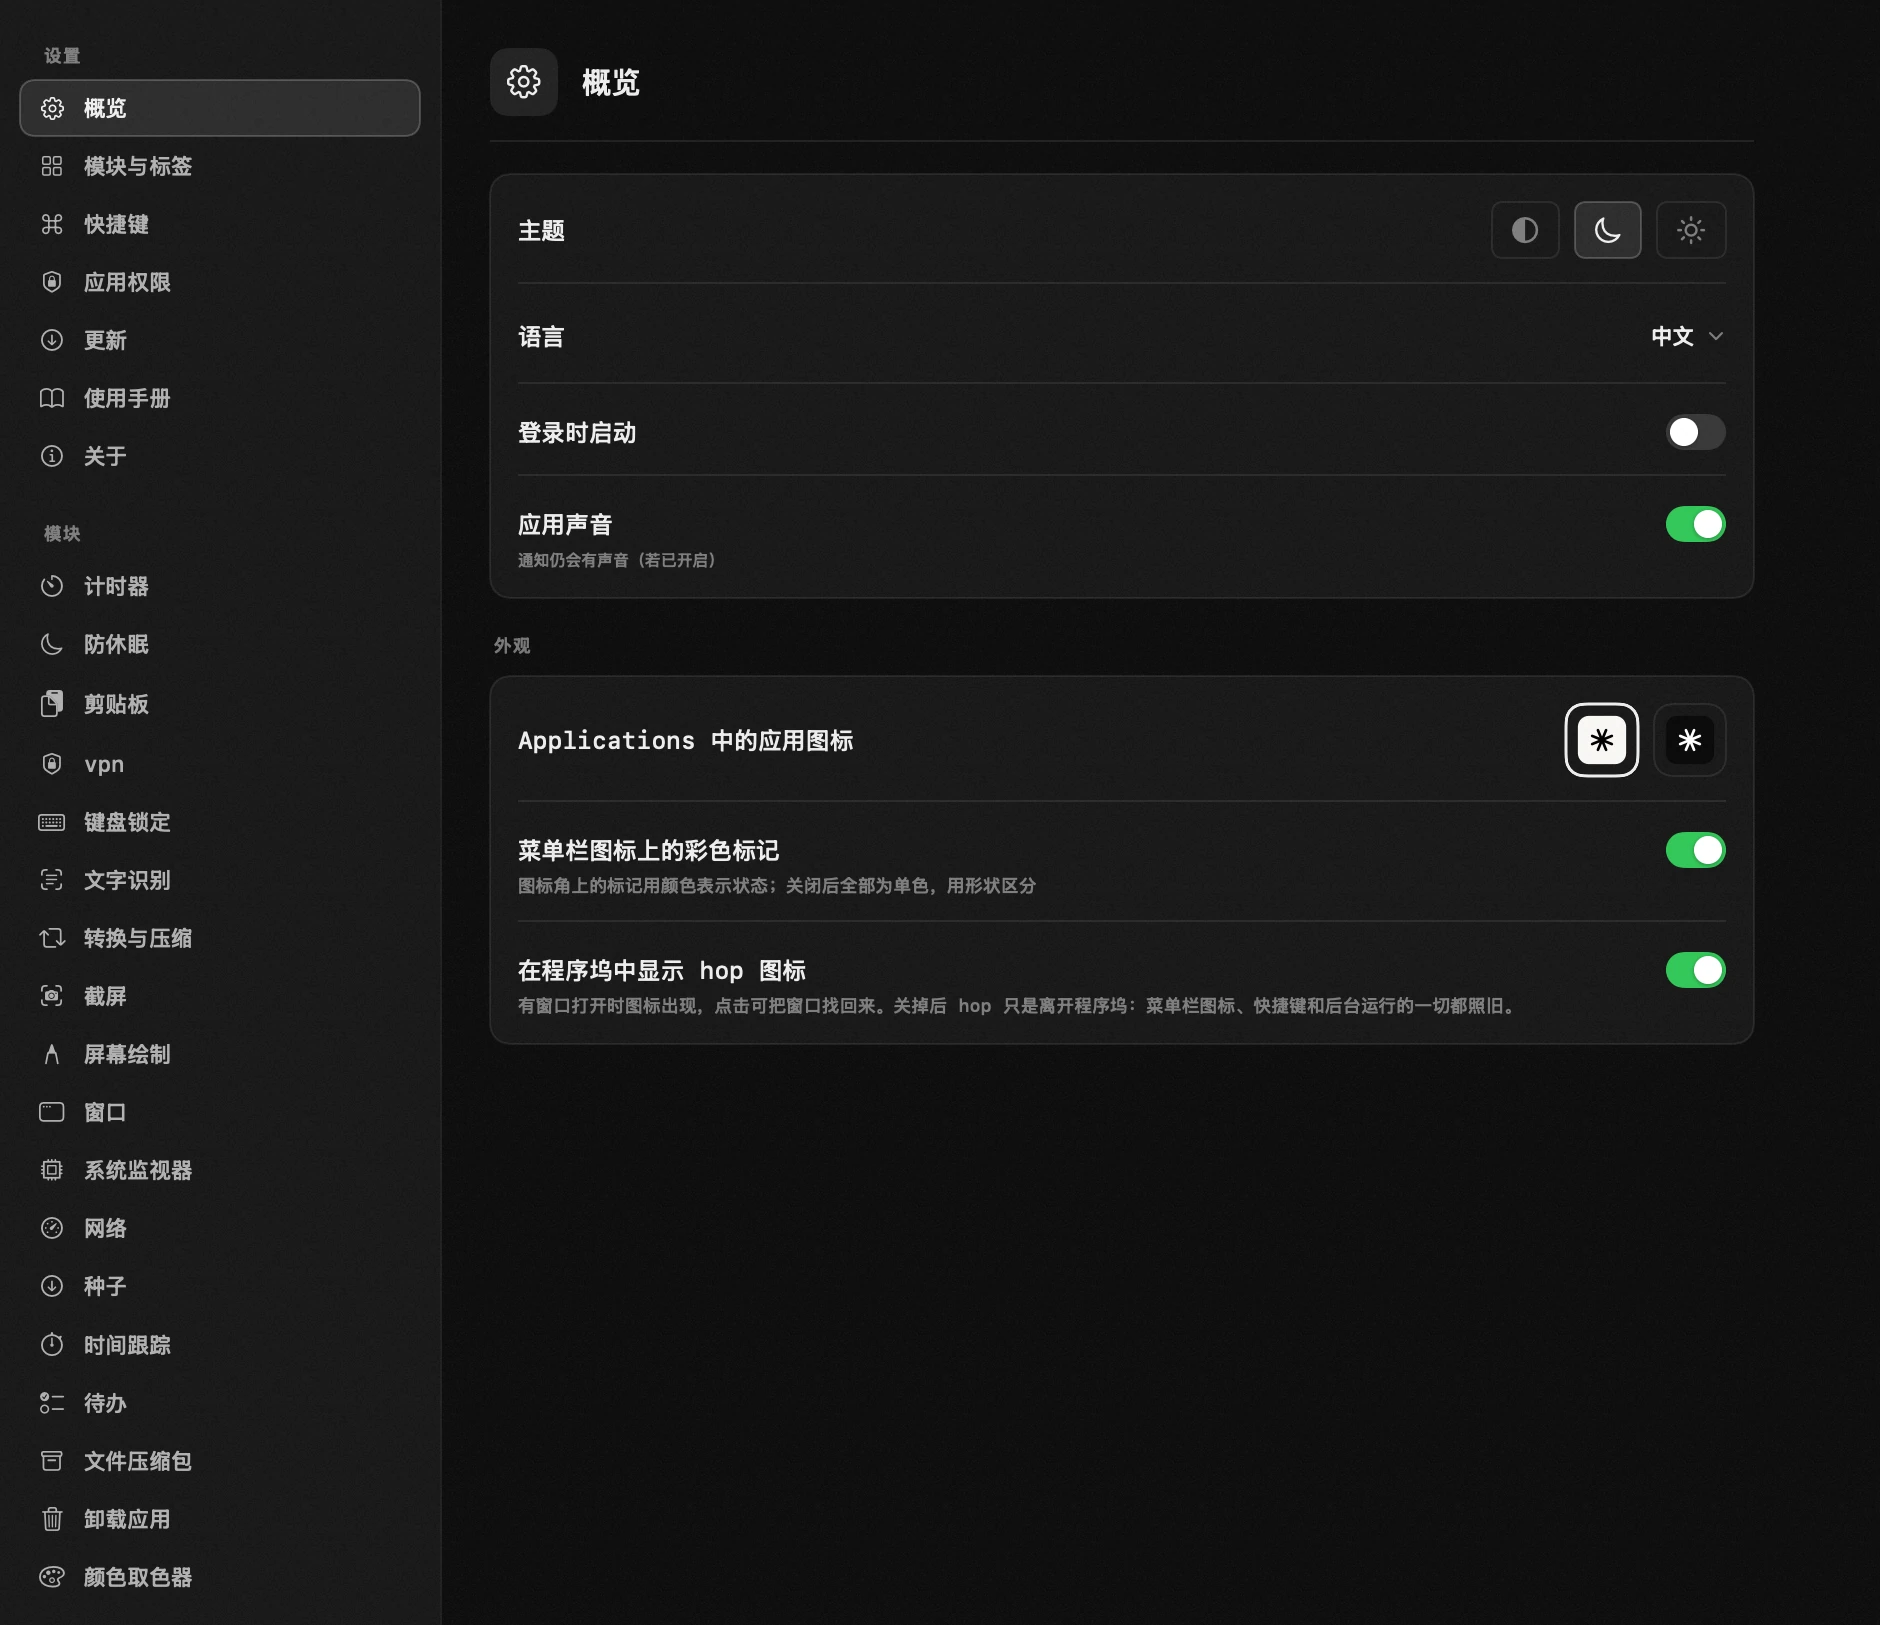Open the 系统监视器 system monitor module
Screen dimensions: 1880x1625
220,1170
